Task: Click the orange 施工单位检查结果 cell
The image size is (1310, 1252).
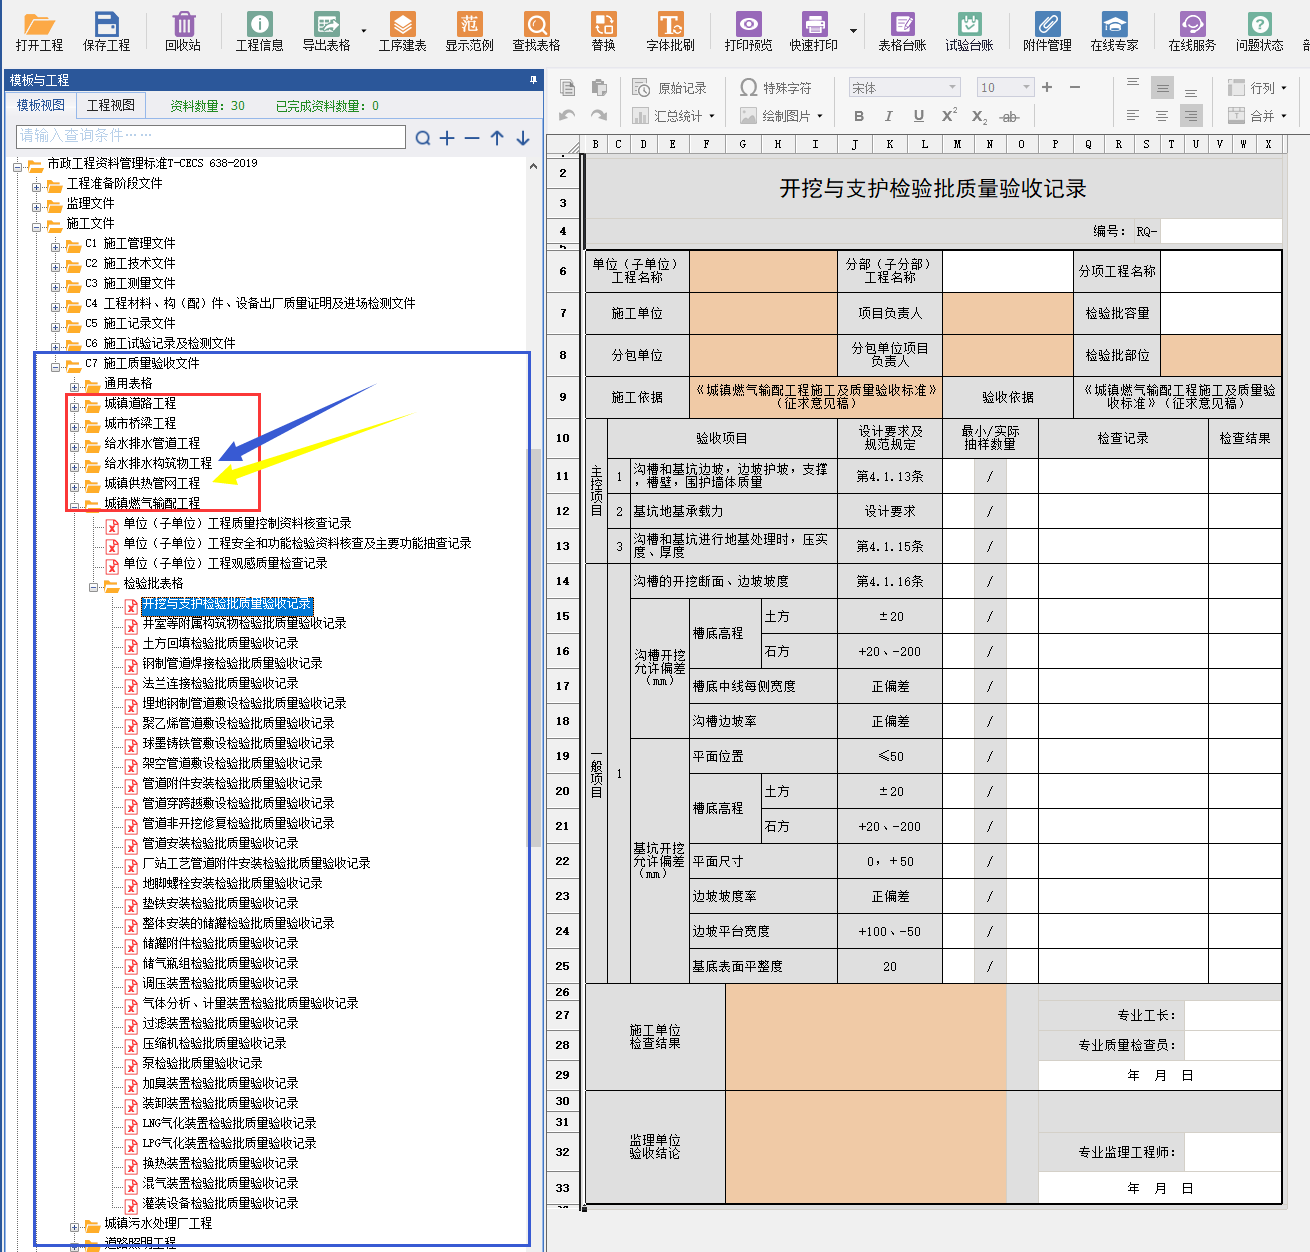Action: coord(865,1037)
